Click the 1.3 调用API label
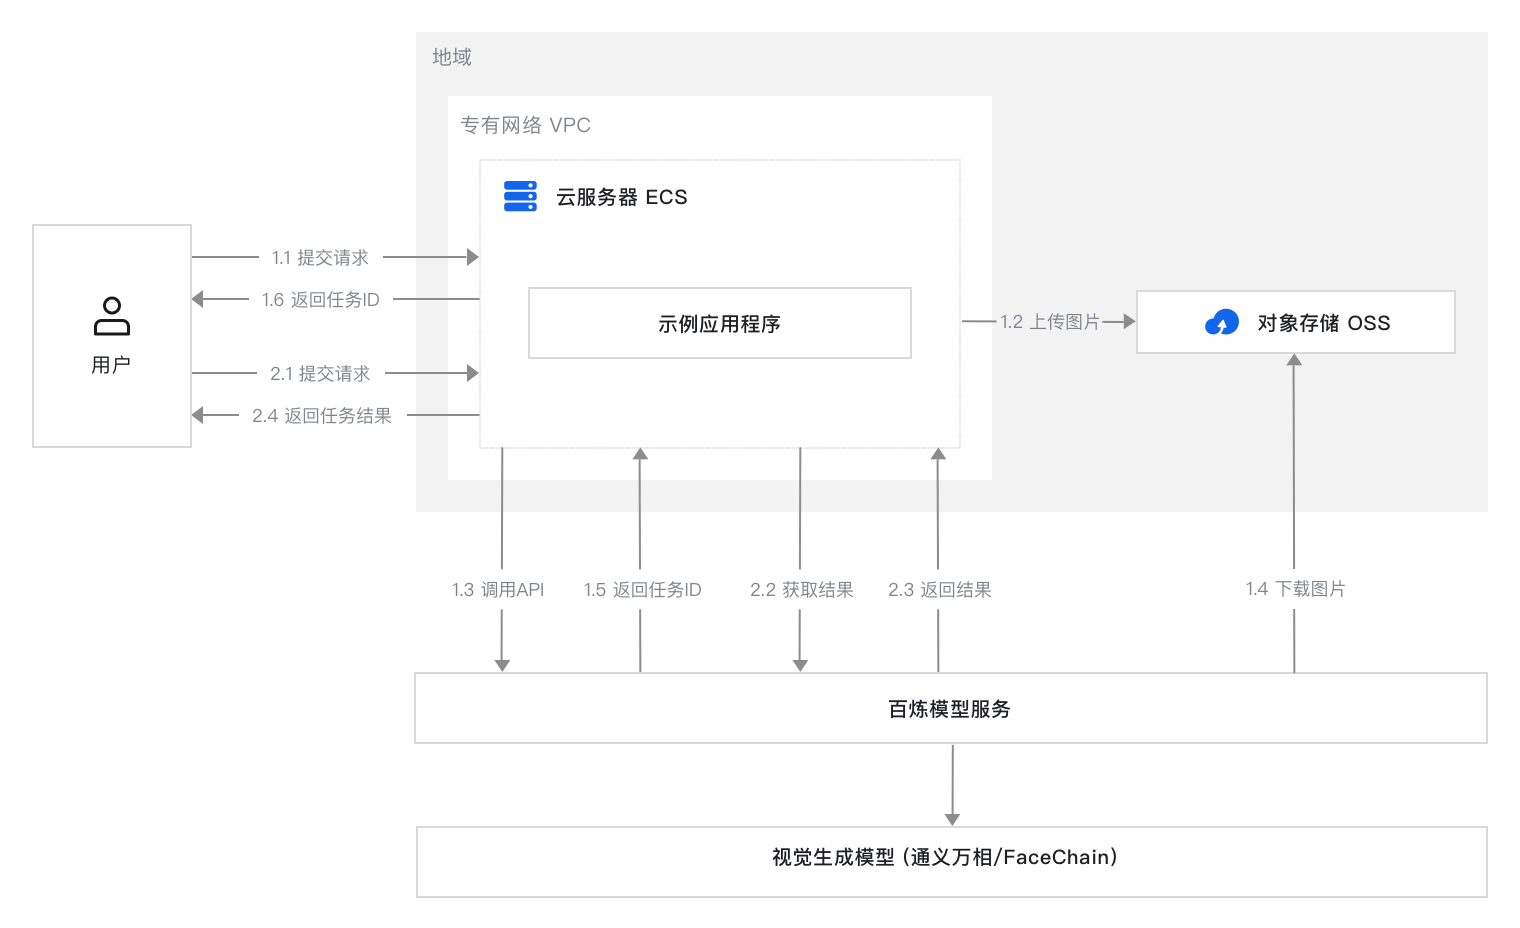 point(498,590)
